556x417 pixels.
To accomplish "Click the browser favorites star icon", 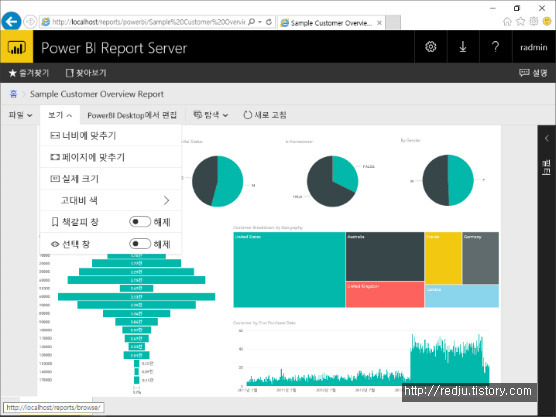I will [x=521, y=22].
